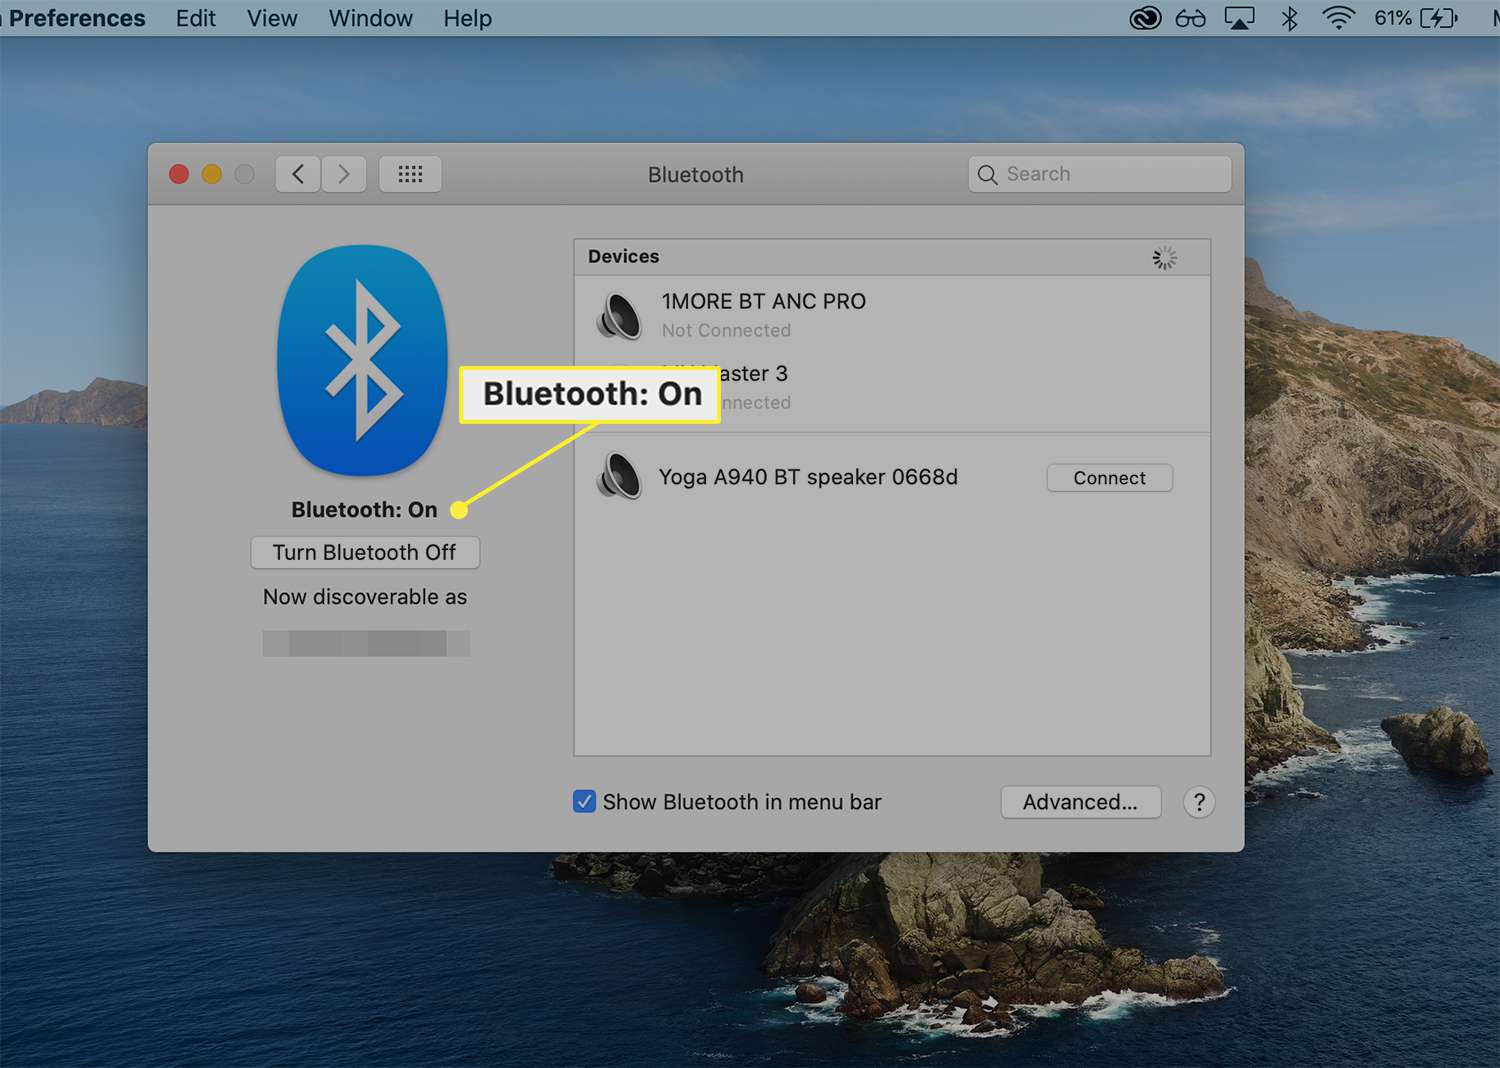This screenshot has height=1068, width=1500.
Task: Click the Bluetooth window title
Action: 696,175
